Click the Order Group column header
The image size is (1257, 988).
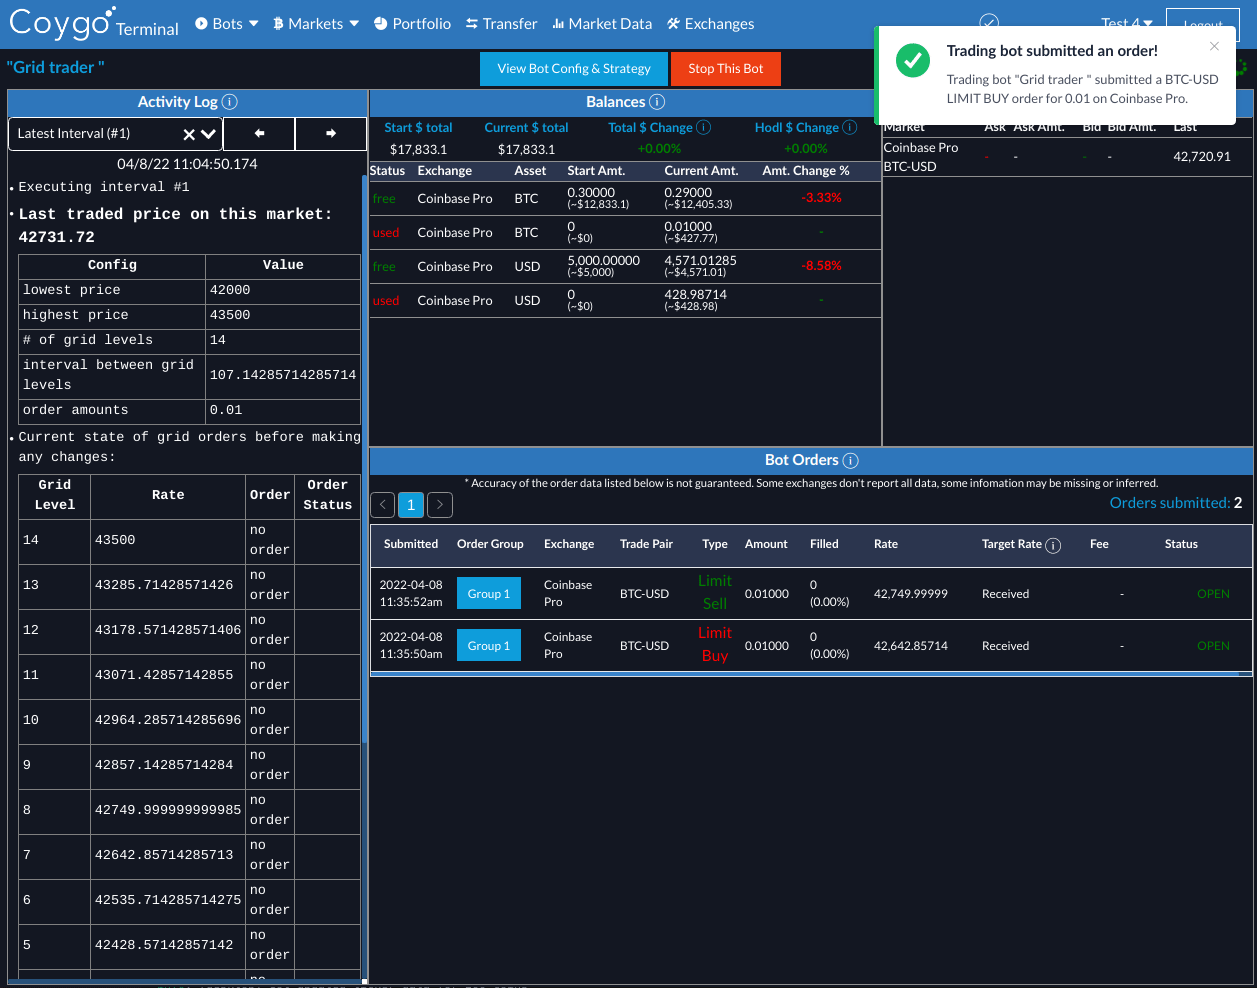click(x=490, y=544)
